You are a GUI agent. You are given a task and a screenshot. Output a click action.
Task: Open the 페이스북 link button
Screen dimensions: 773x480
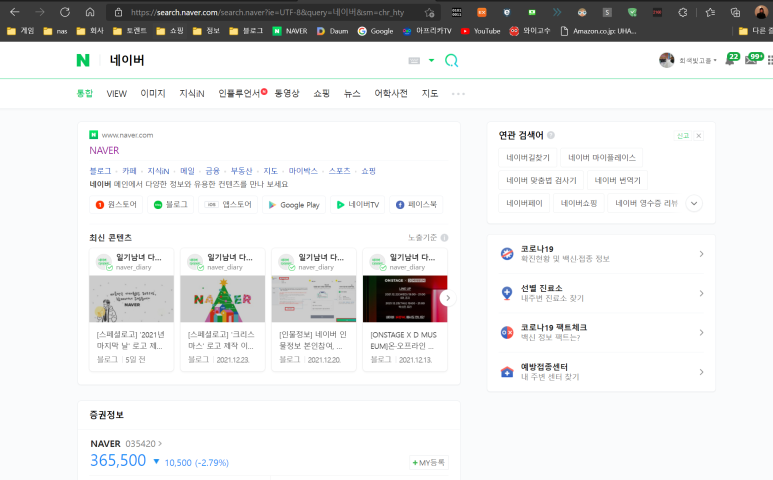pyautogui.click(x=416, y=205)
